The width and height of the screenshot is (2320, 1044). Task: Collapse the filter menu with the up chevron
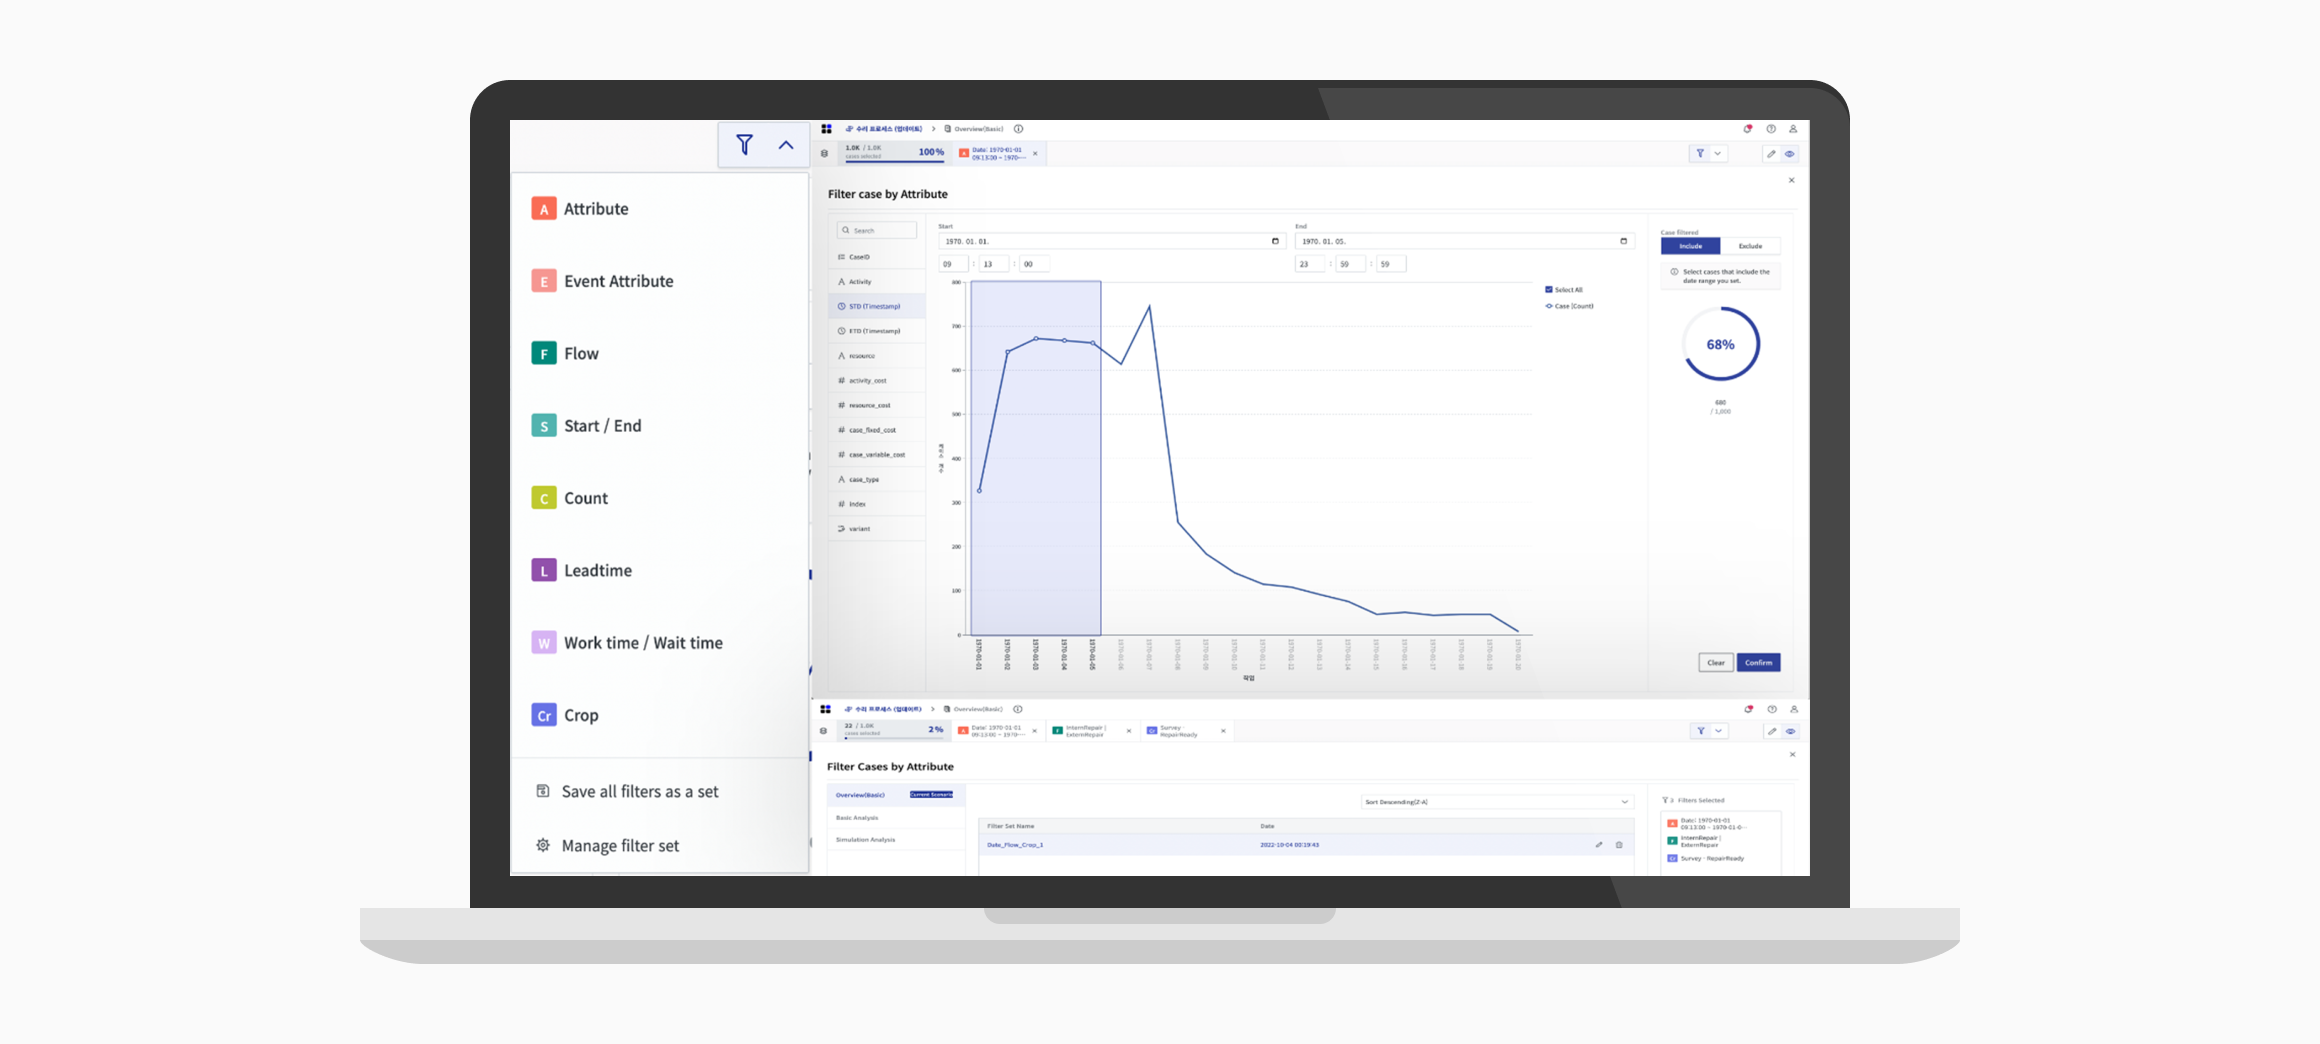(x=786, y=145)
